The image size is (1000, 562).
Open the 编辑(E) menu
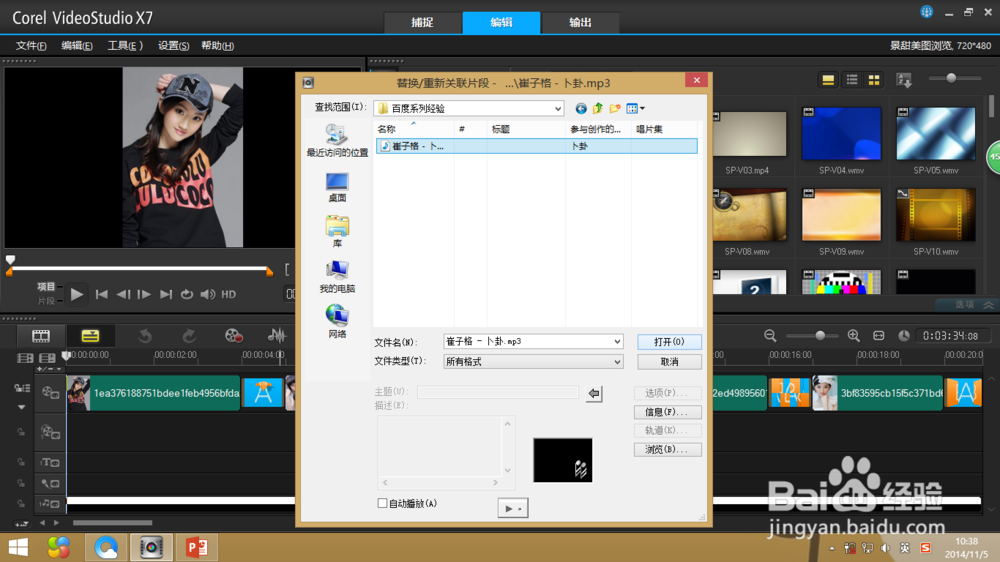tap(77, 46)
